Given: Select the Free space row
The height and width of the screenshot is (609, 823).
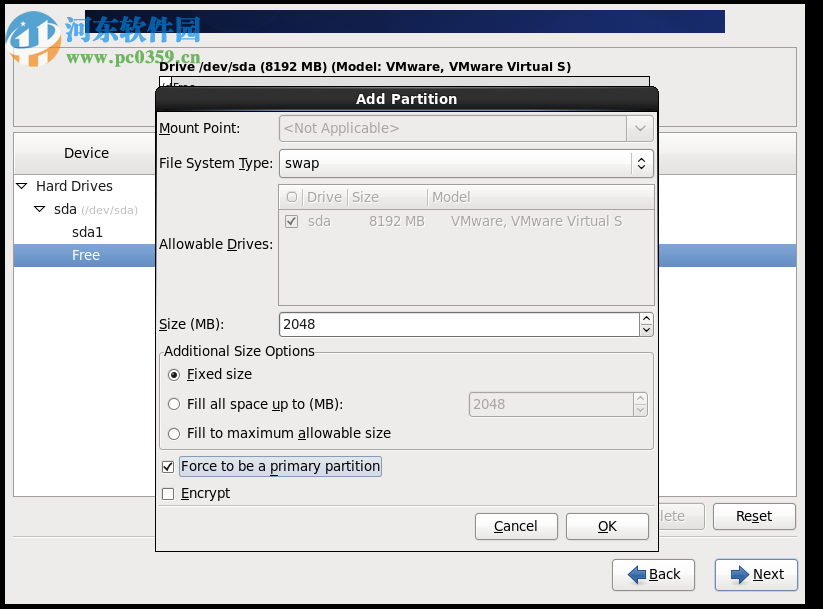Looking at the screenshot, I should point(85,255).
